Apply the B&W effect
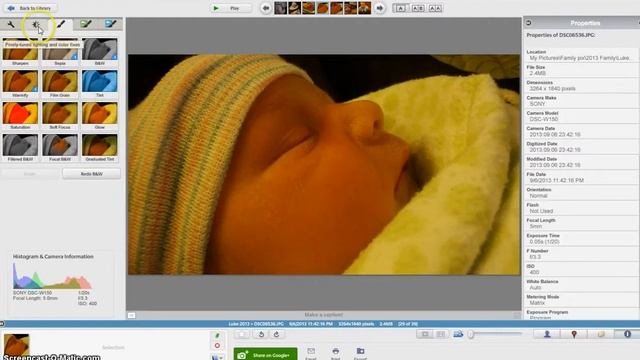Viewport: 640px width, 360px height. point(100,52)
